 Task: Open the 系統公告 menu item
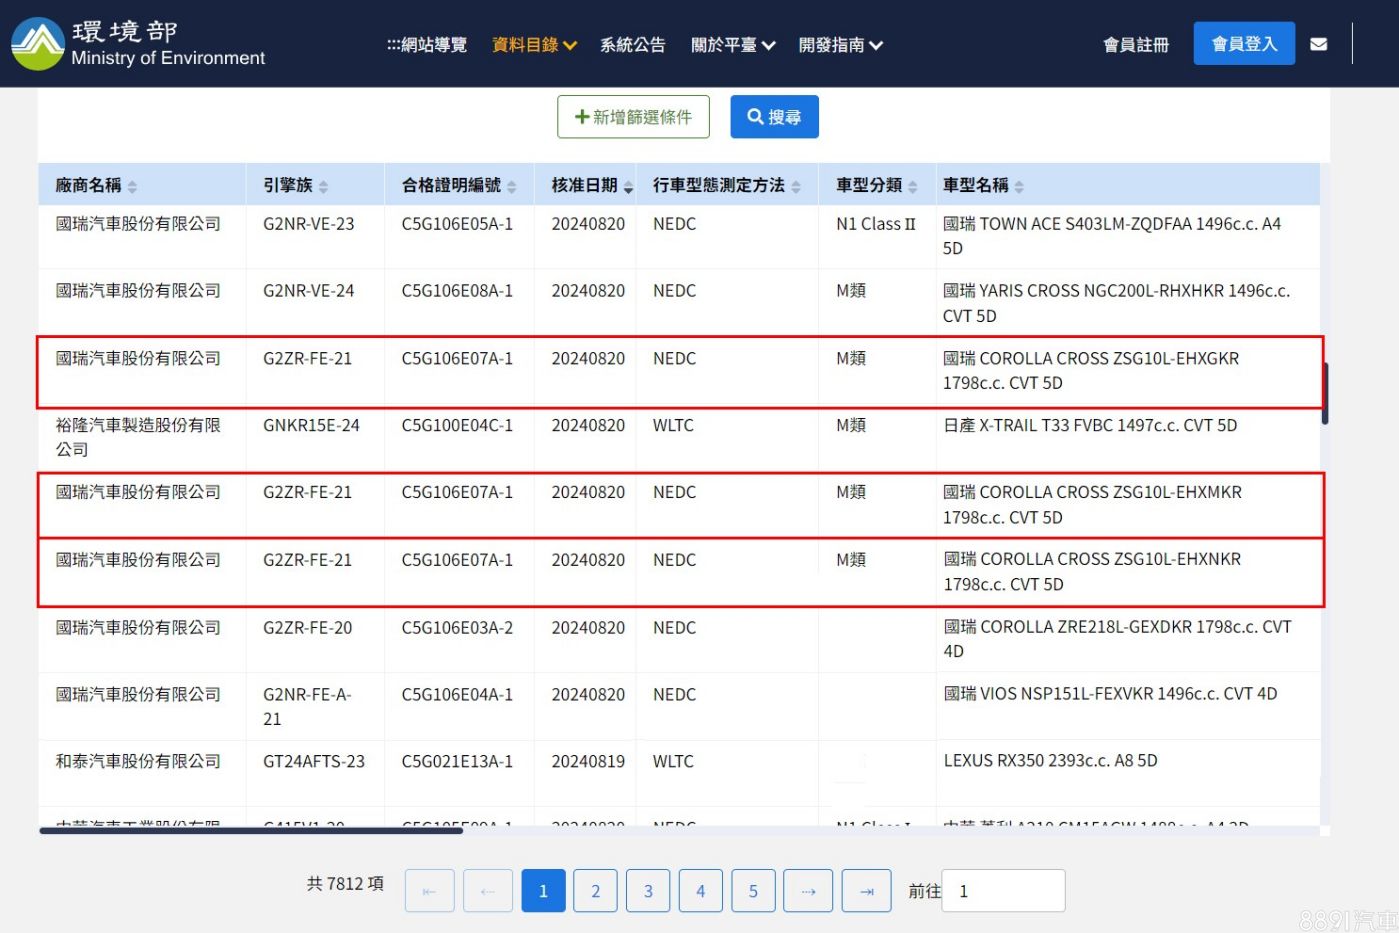(632, 45)
